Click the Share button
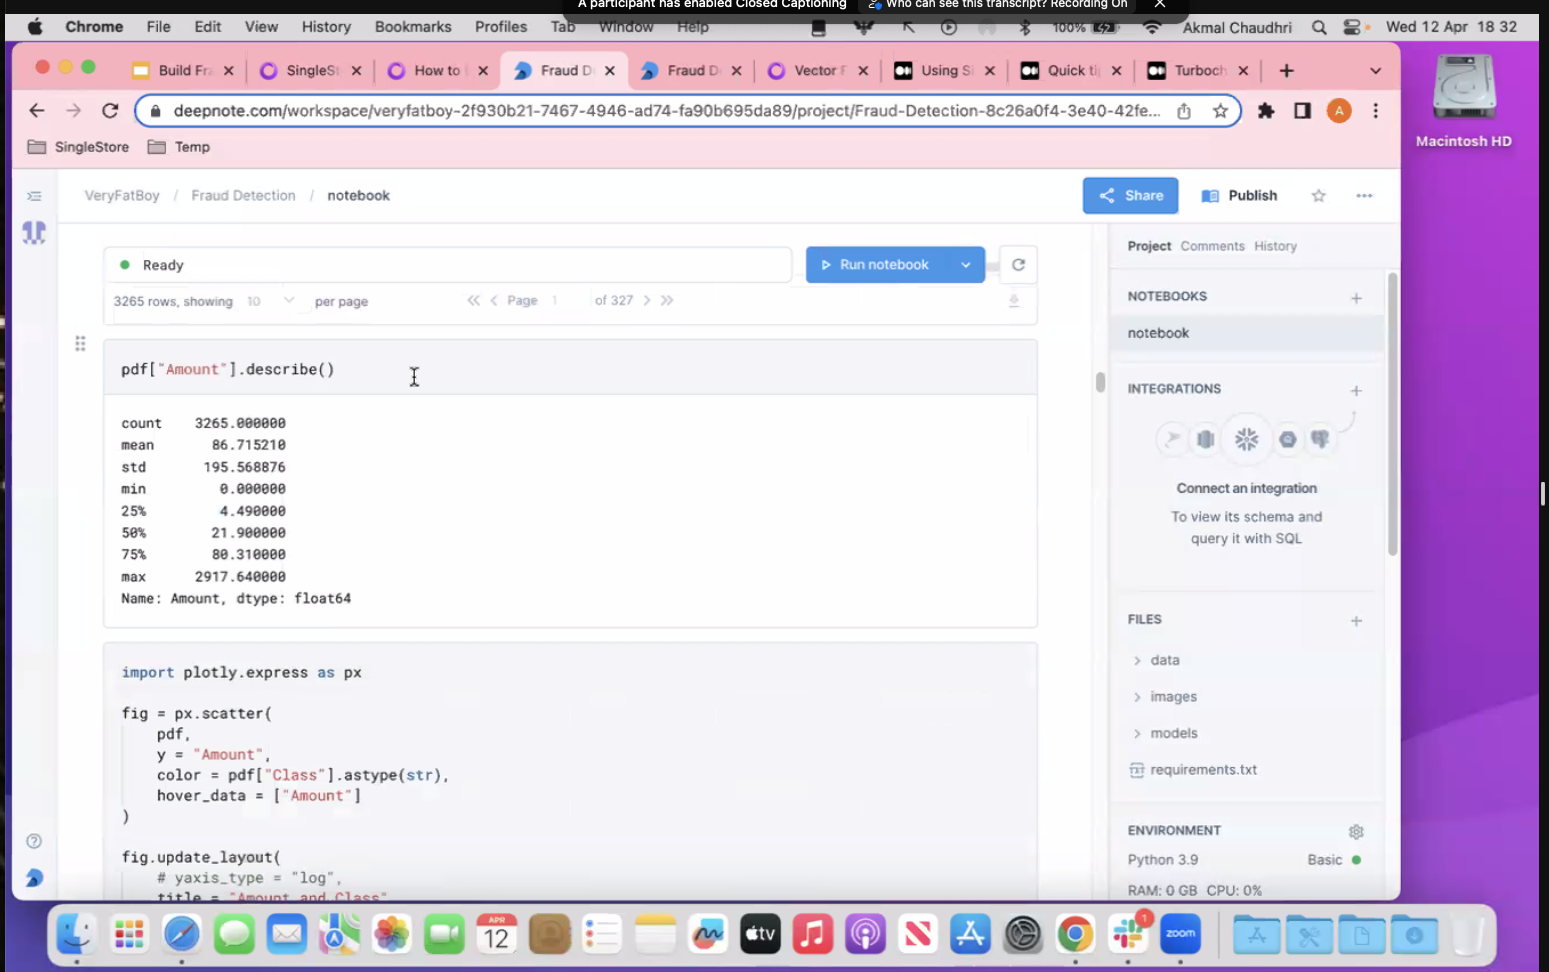1549x972 pixels. [x=1130, y=196]
